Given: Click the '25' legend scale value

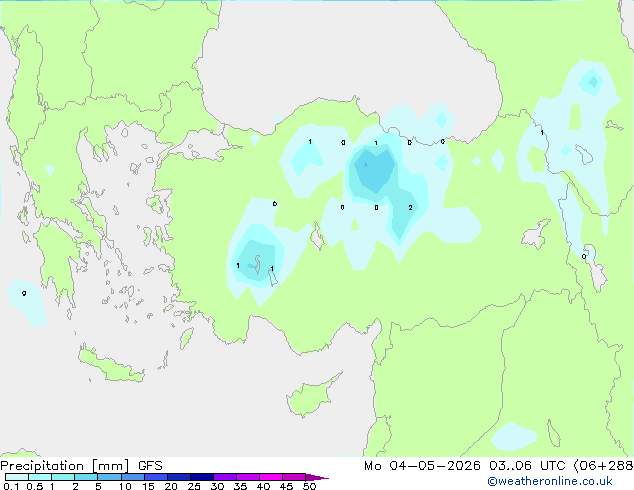Looking at the screenshot, I should pyautogui.click(x=194, y=486).
